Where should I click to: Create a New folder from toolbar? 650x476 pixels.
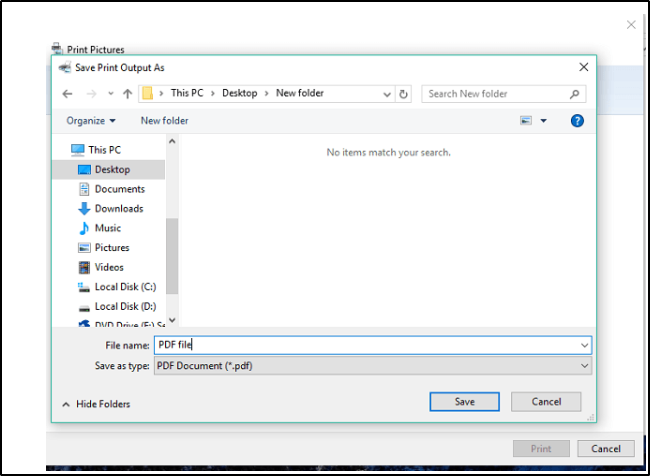click(165, 121)
